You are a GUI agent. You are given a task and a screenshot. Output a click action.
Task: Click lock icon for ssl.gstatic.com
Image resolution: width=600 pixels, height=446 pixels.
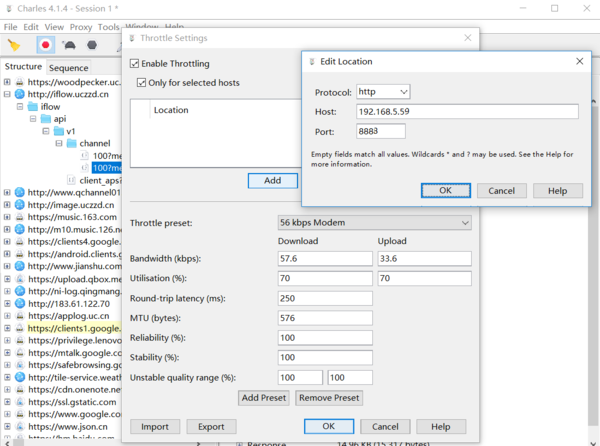(20, 402)
